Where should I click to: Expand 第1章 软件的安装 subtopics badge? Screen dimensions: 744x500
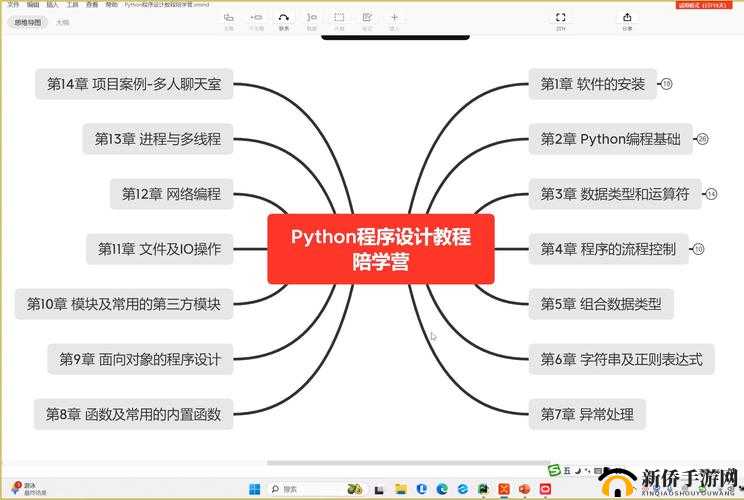[x=667, y=85]
